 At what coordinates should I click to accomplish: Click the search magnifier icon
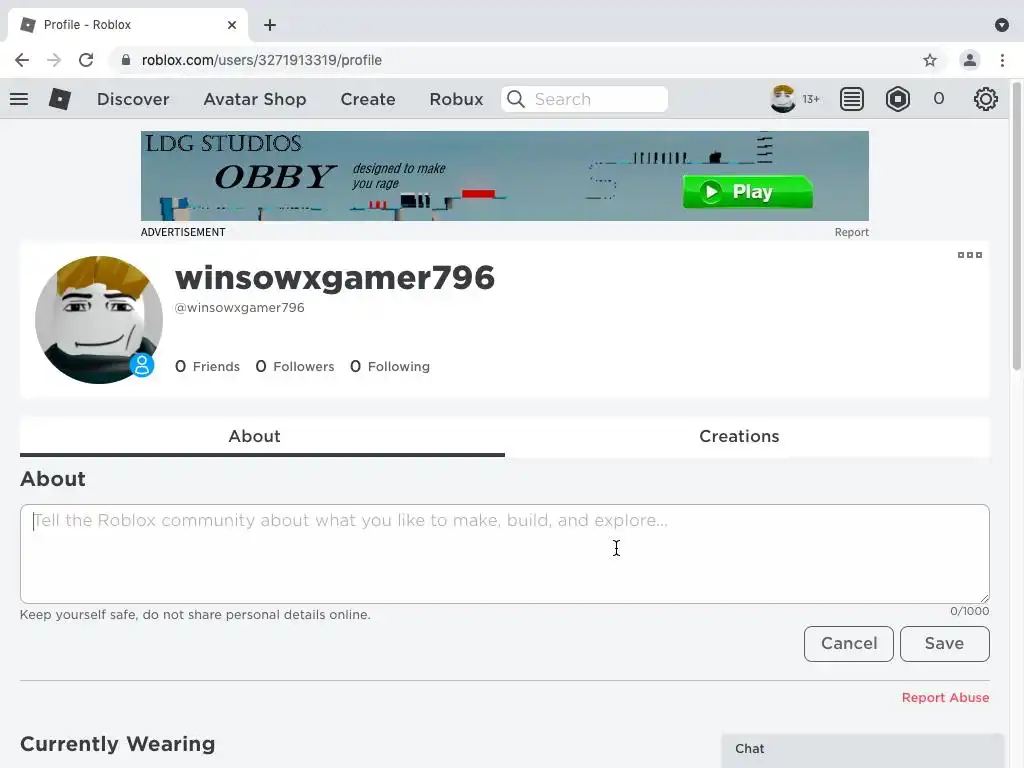[516, 99]
